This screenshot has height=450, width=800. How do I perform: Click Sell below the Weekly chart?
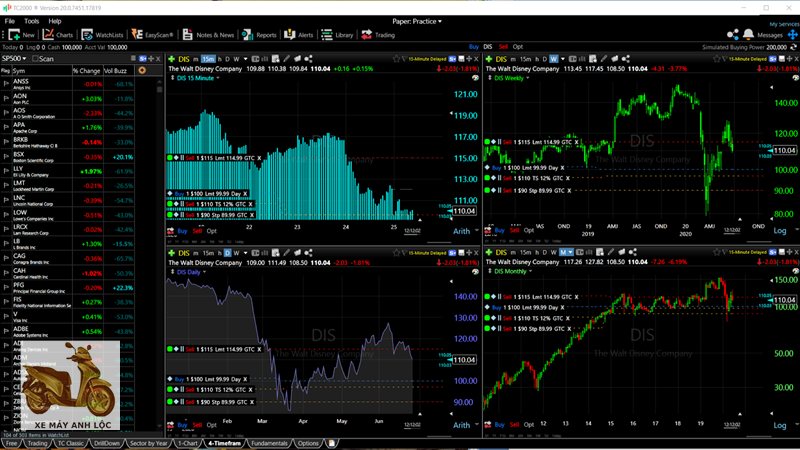pos(514,231)
